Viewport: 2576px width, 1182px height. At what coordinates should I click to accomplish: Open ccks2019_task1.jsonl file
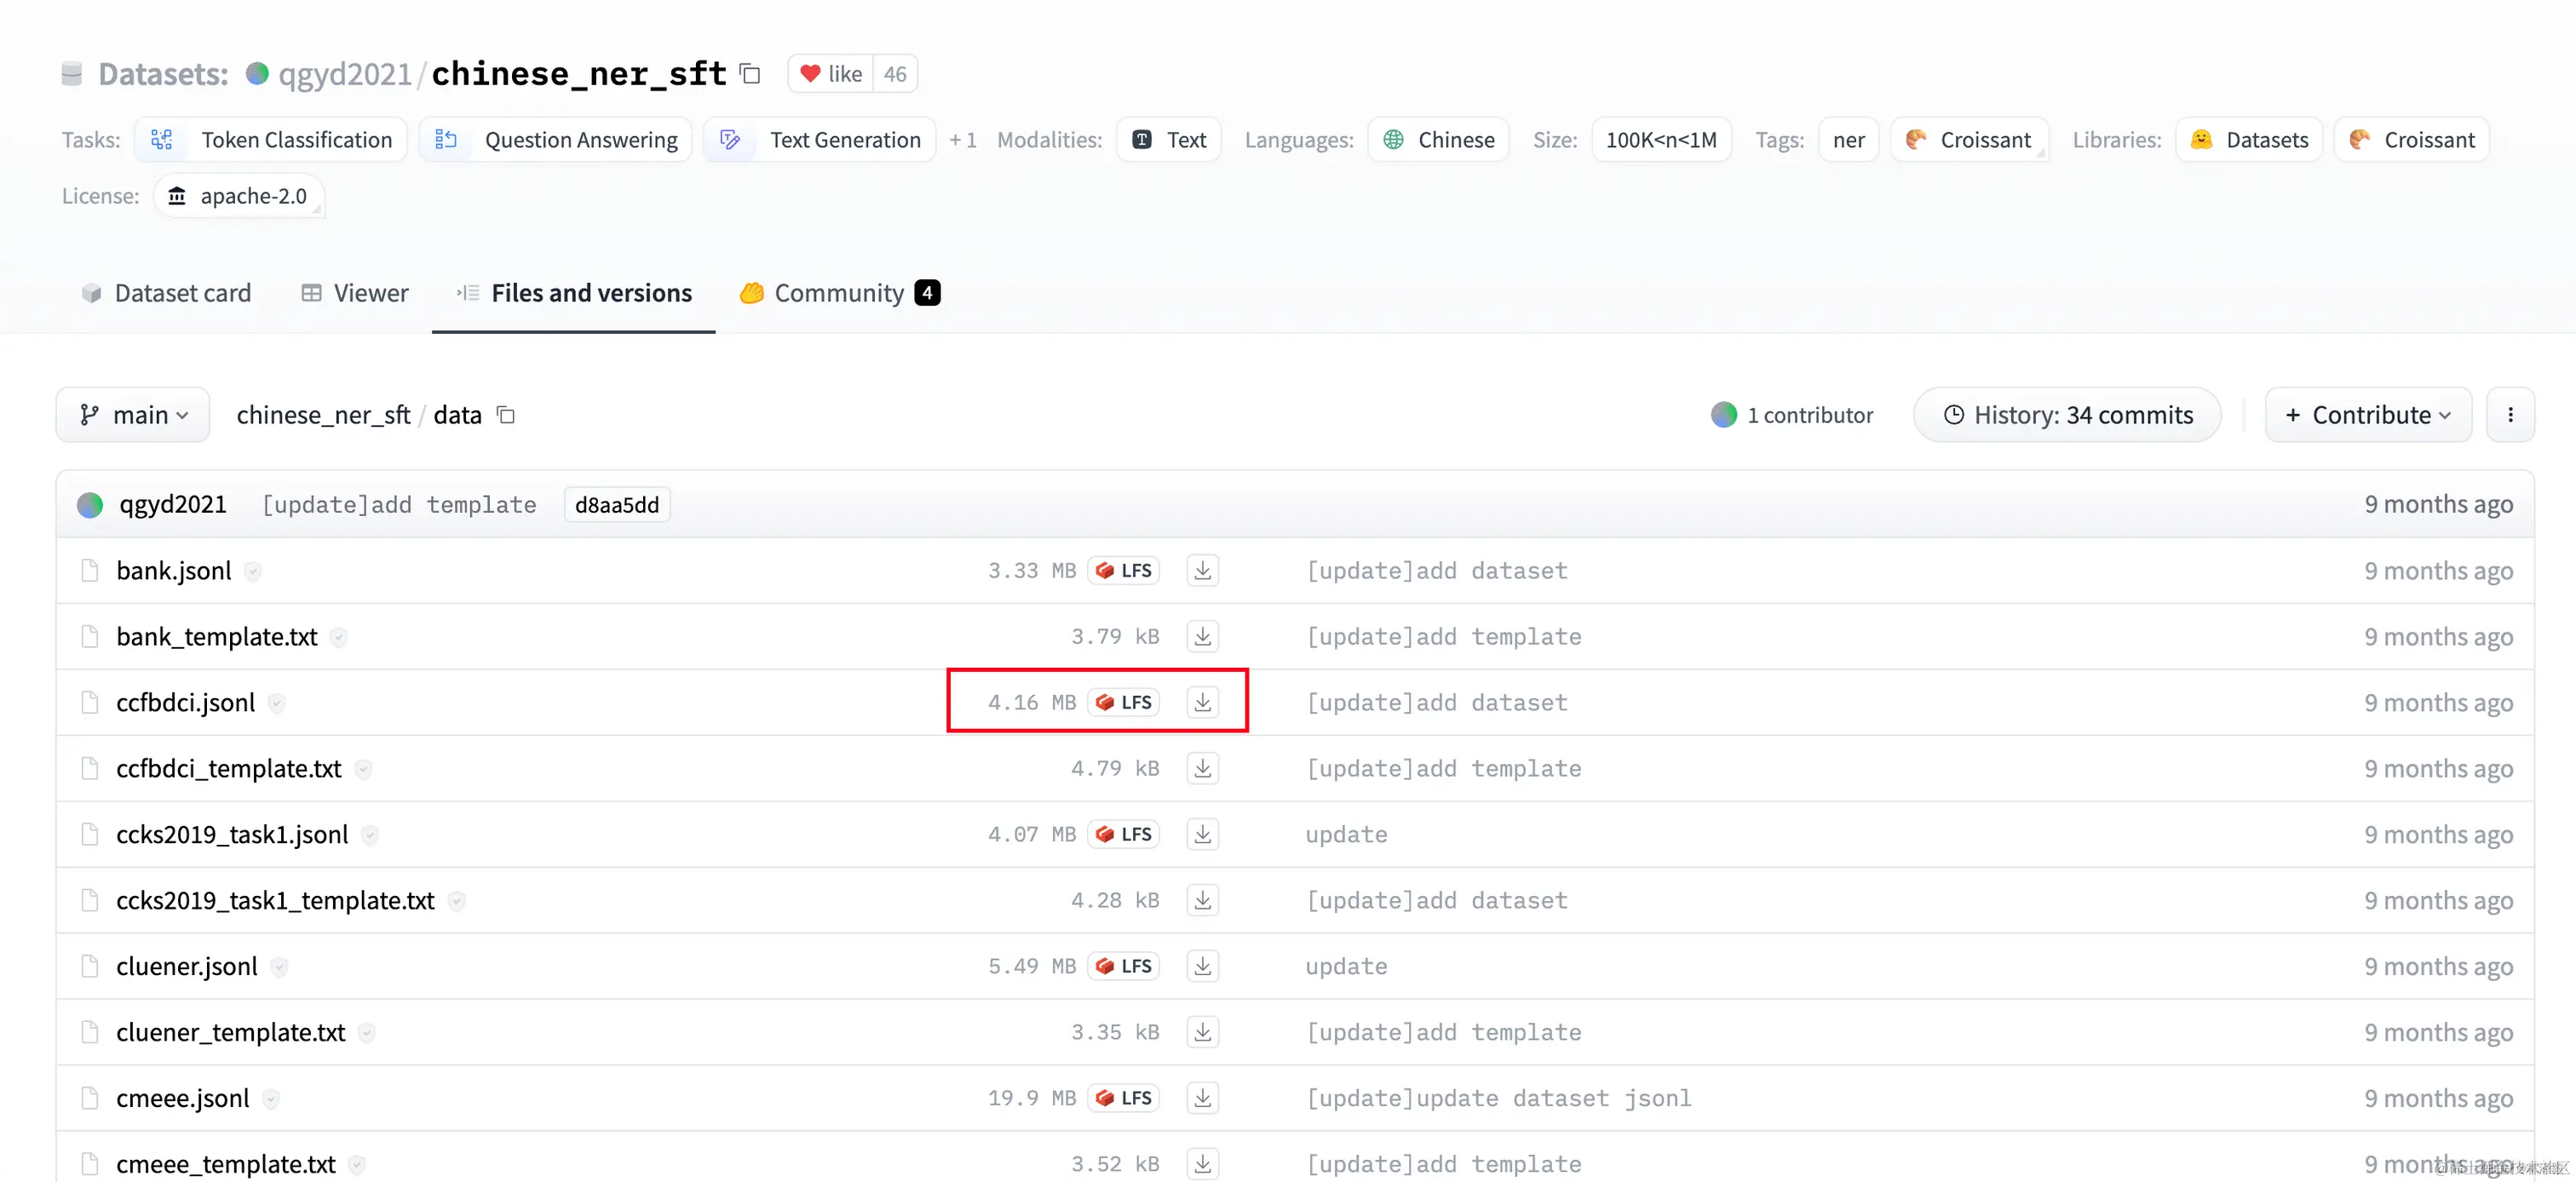(232, 834)
